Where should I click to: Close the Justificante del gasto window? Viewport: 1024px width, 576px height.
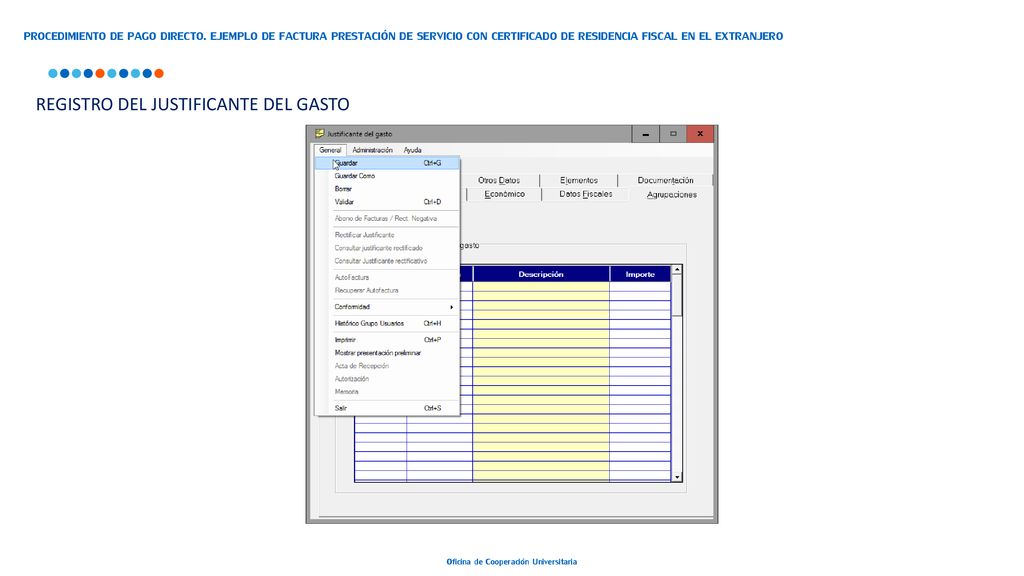[x=700, y=134]
